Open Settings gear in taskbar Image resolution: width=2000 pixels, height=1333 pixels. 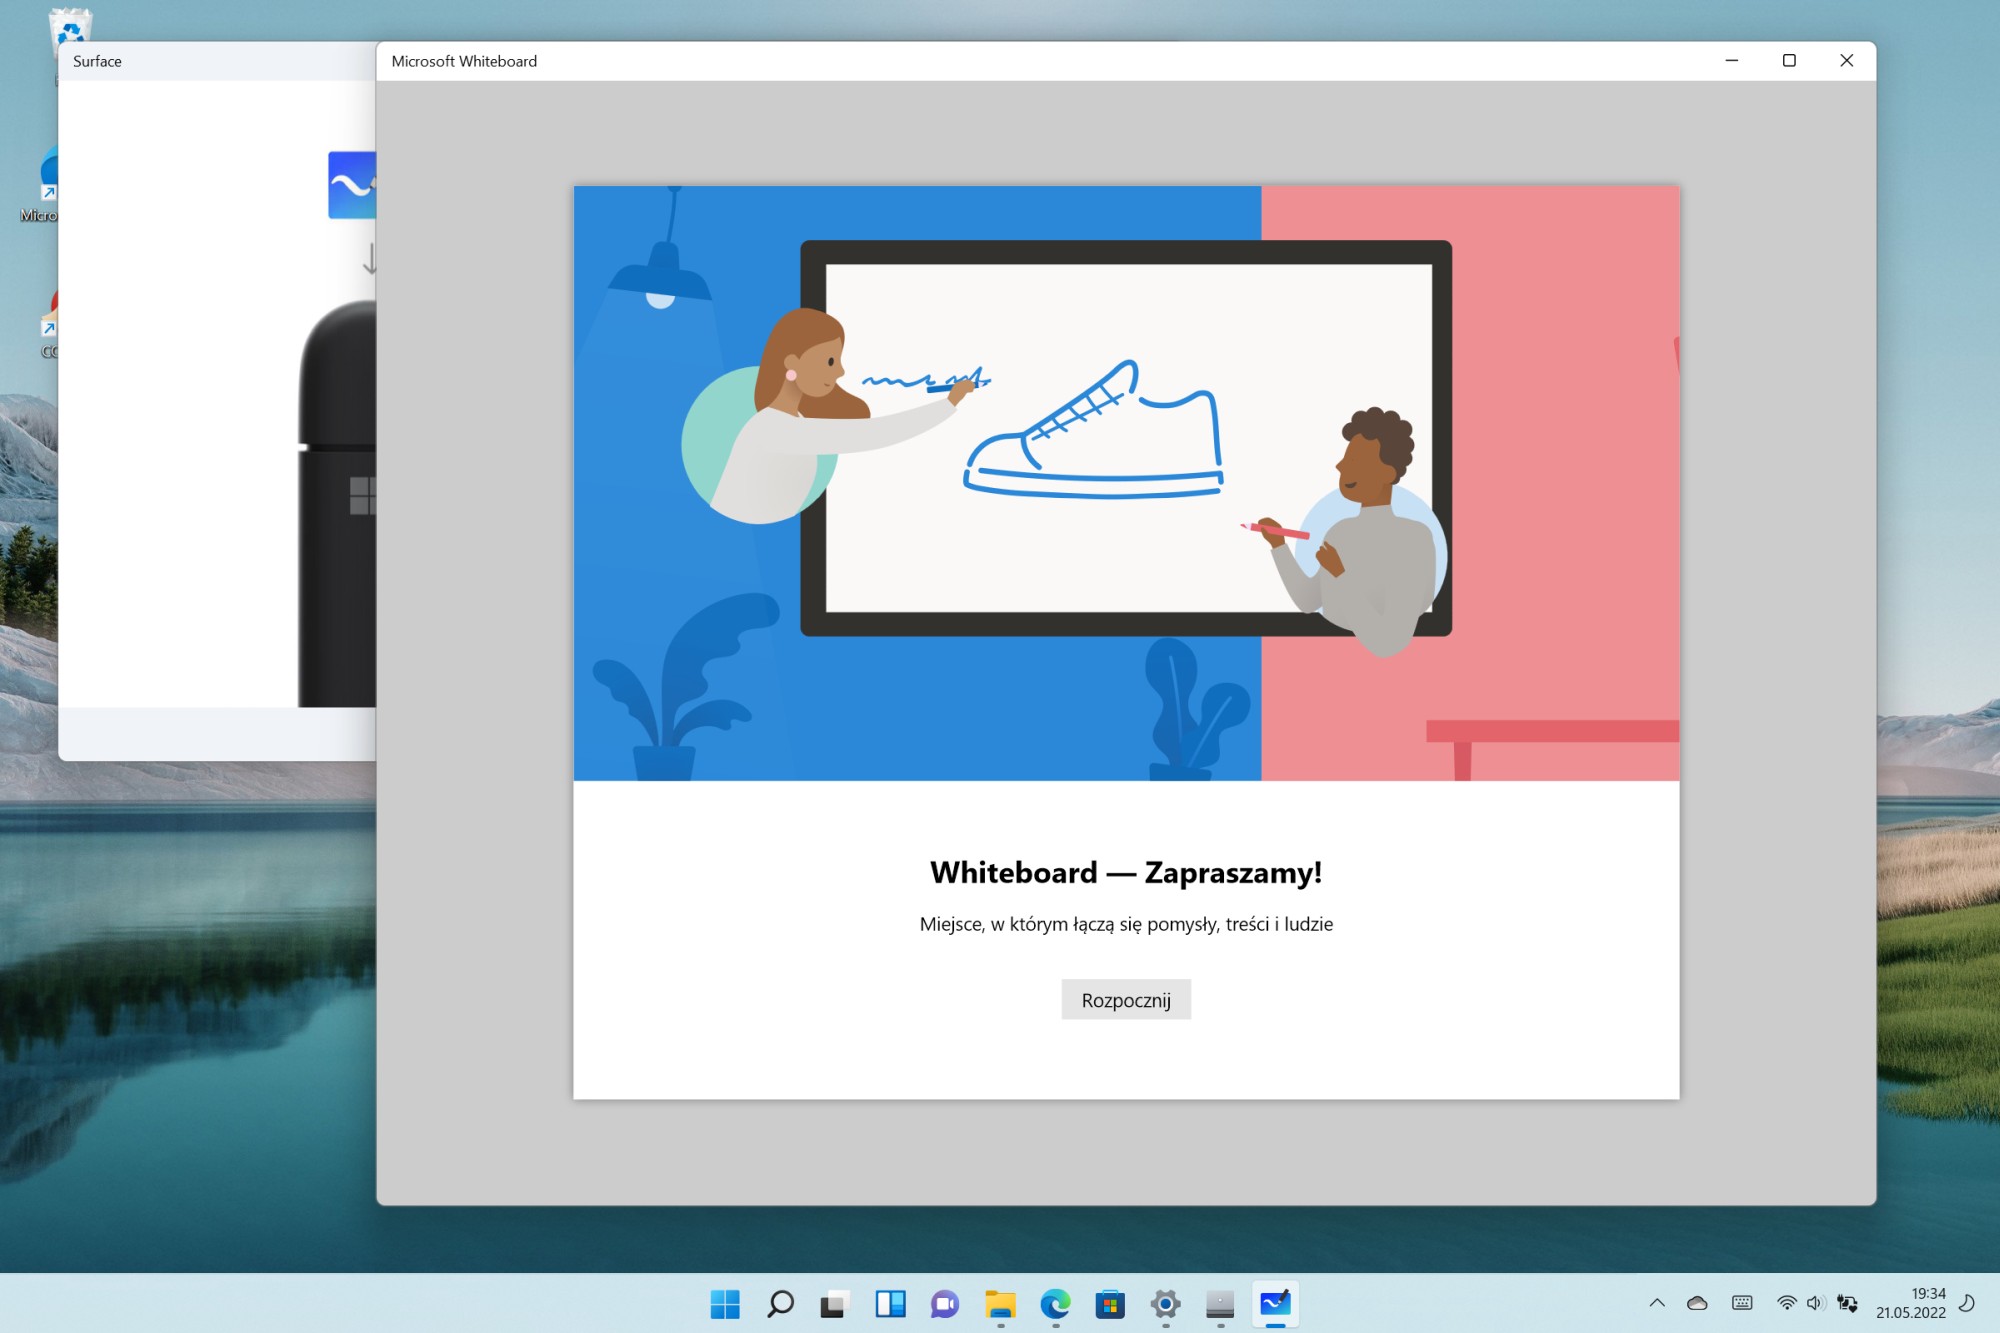click(1165, 1304)
